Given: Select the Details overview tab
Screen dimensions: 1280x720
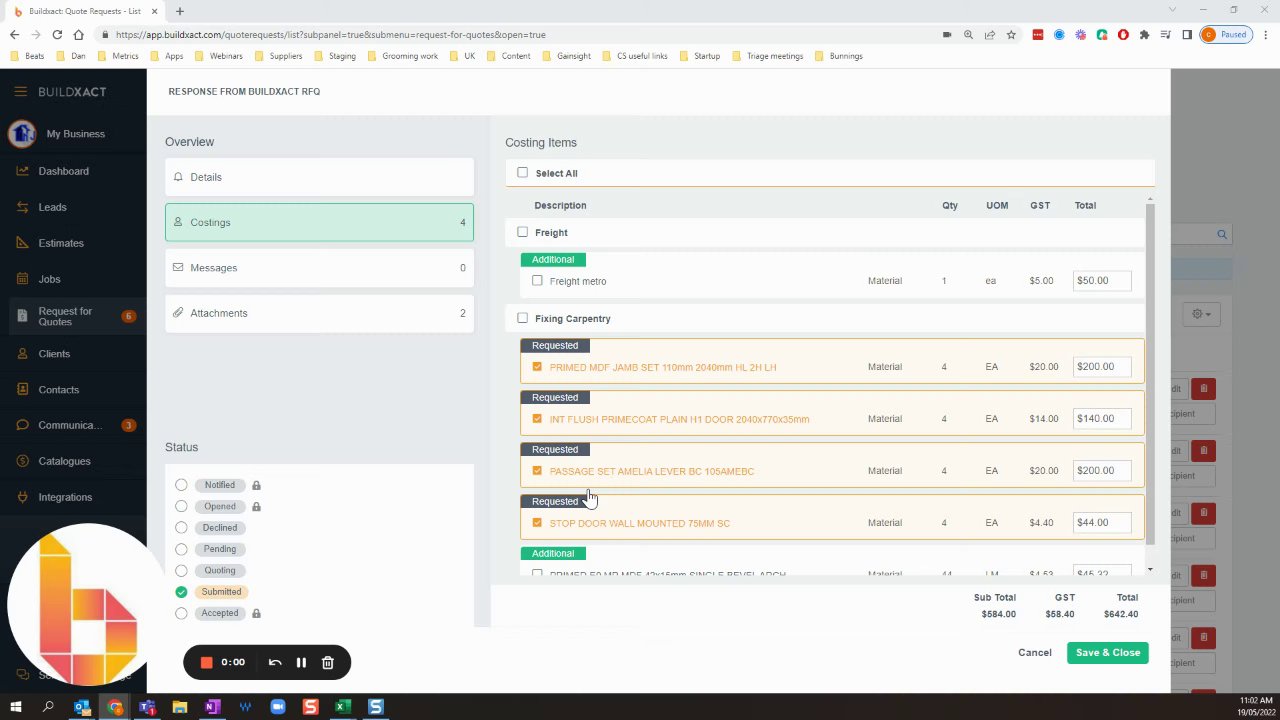Looking at the screenshot, I should click(319, 177).
